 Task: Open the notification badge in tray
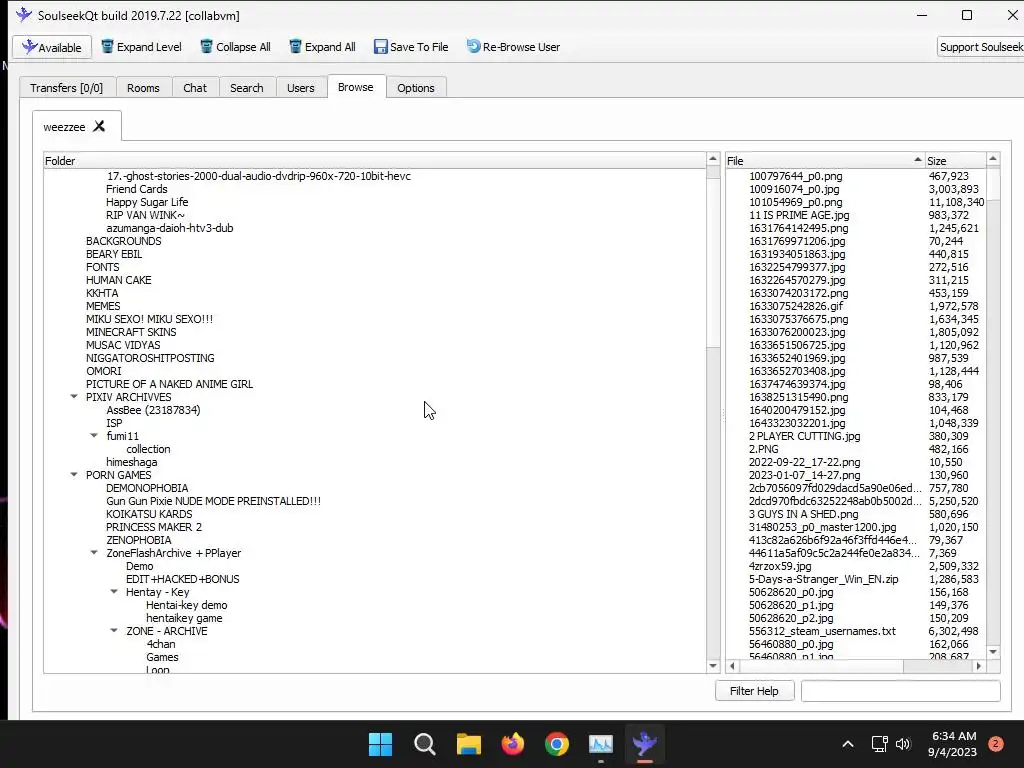pos(995,743)
